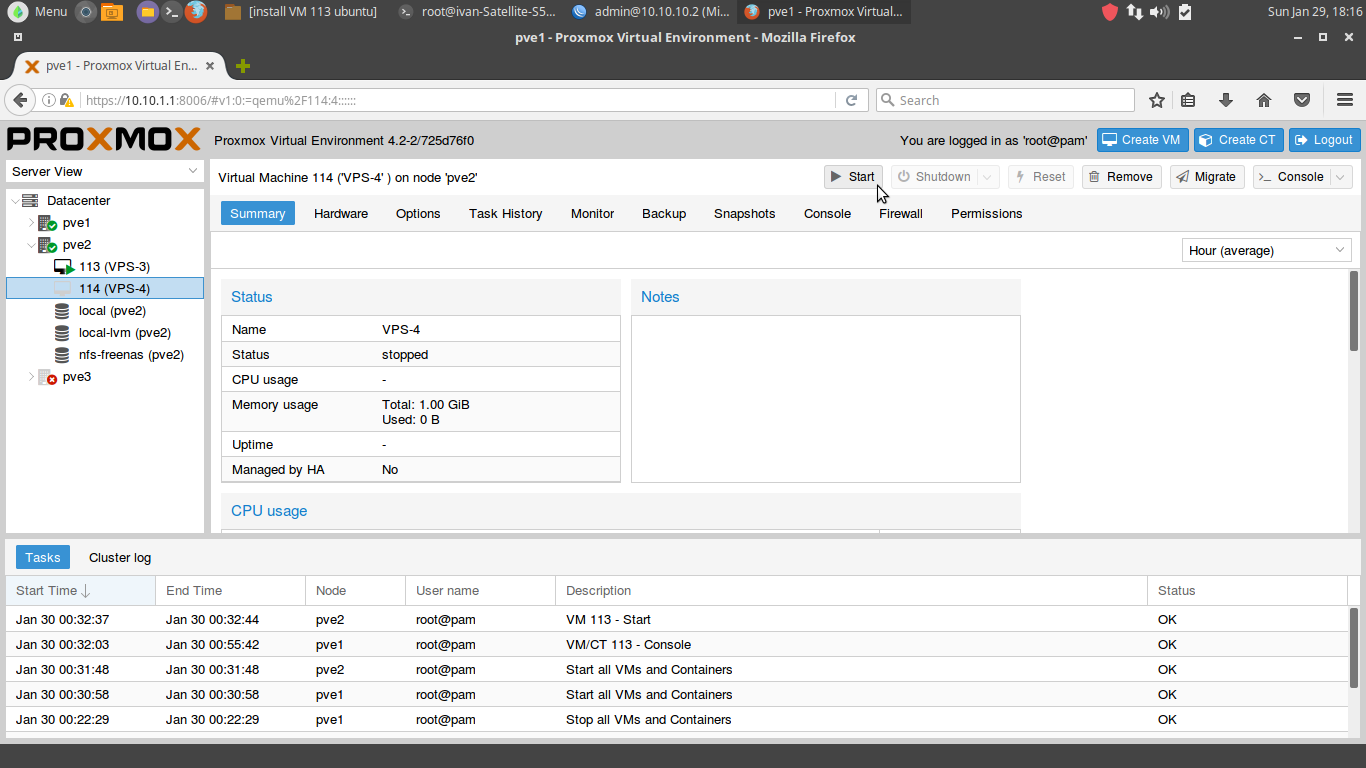Screen dimensions: 1366x768
Task: Click the Pocket icon in Firefox toolbar
Action: point(1302,100)
